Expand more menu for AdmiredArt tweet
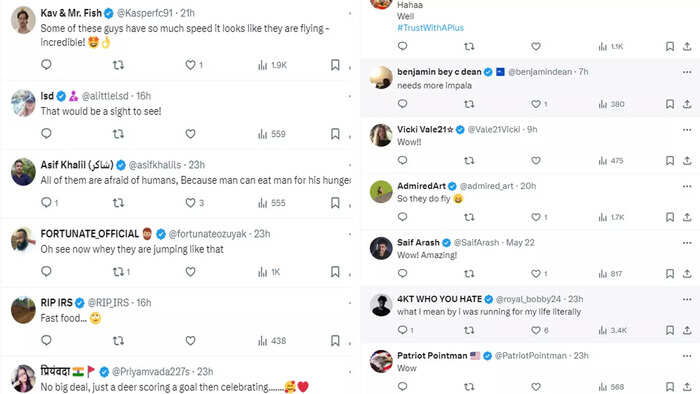700x394 pixels. tap(687, 186)
